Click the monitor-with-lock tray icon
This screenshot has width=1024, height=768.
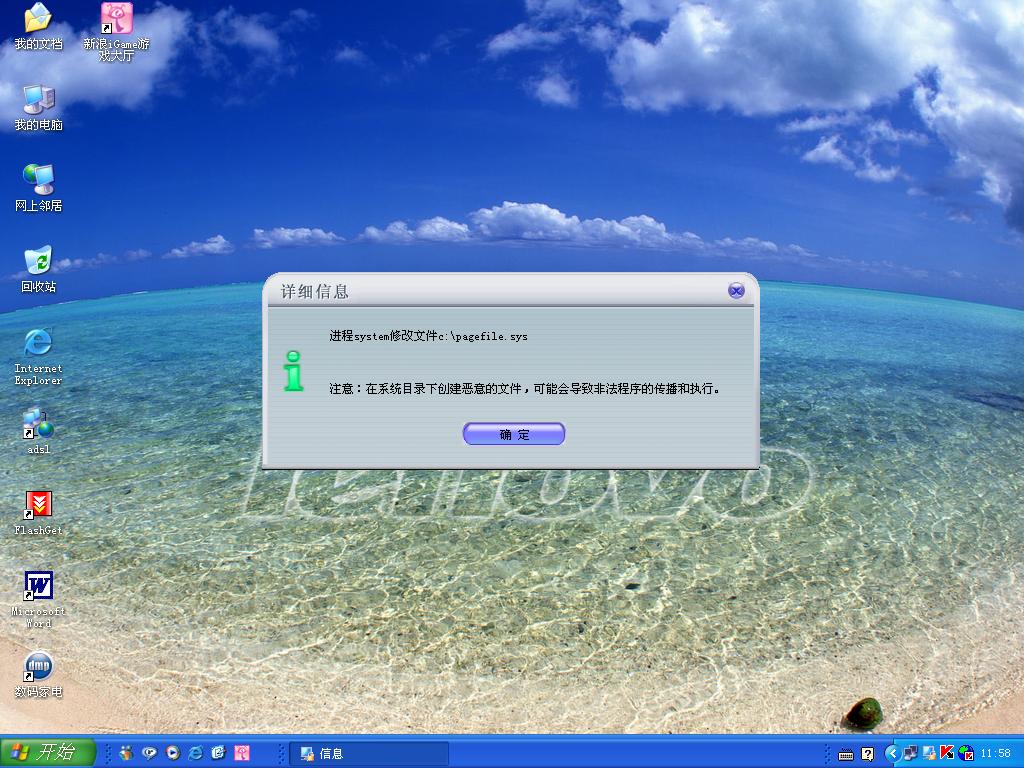tap(929, 754)
